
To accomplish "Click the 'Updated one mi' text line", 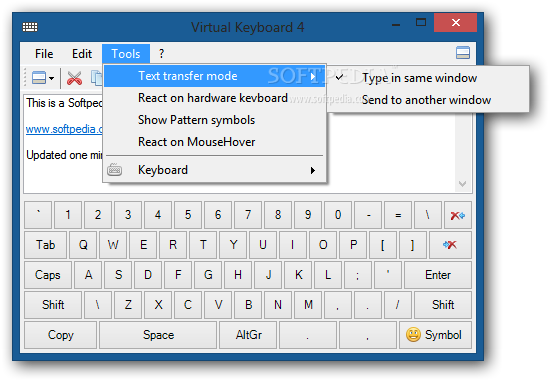I will pos(64,155).
